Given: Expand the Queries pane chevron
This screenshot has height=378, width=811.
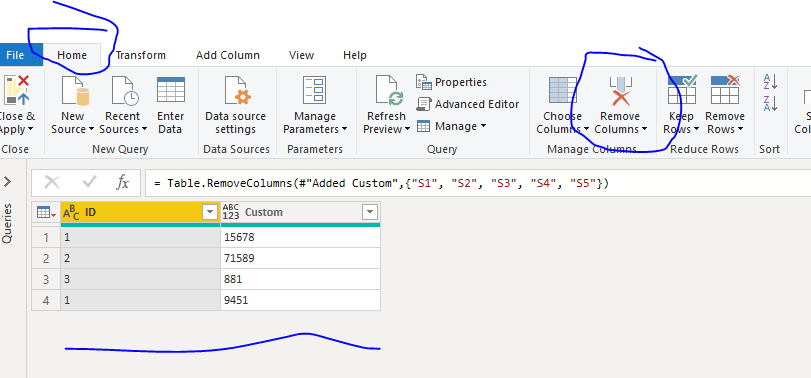Looking at the screenshot, I should 7,182.
